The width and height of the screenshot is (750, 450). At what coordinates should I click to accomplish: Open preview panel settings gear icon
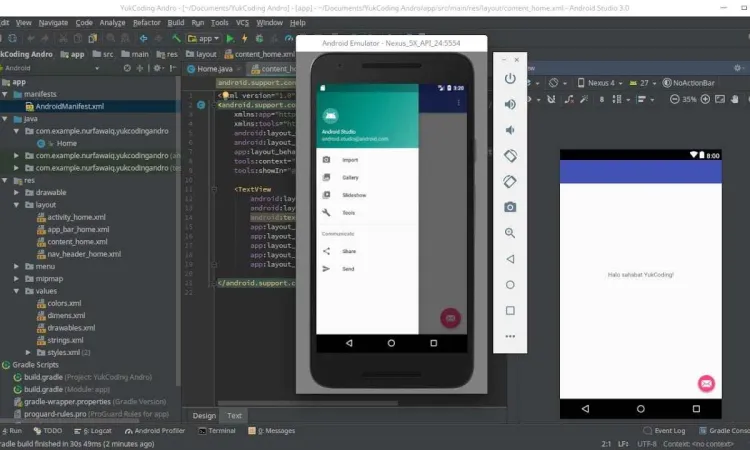738,68
